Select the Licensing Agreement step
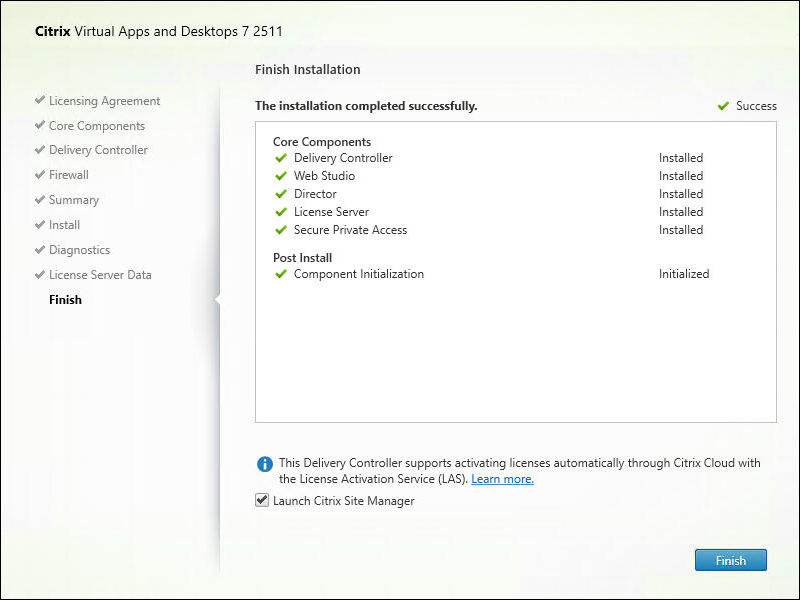Image resolution: width=800 pixels, height=600 pixels. [x=104, y=101]
